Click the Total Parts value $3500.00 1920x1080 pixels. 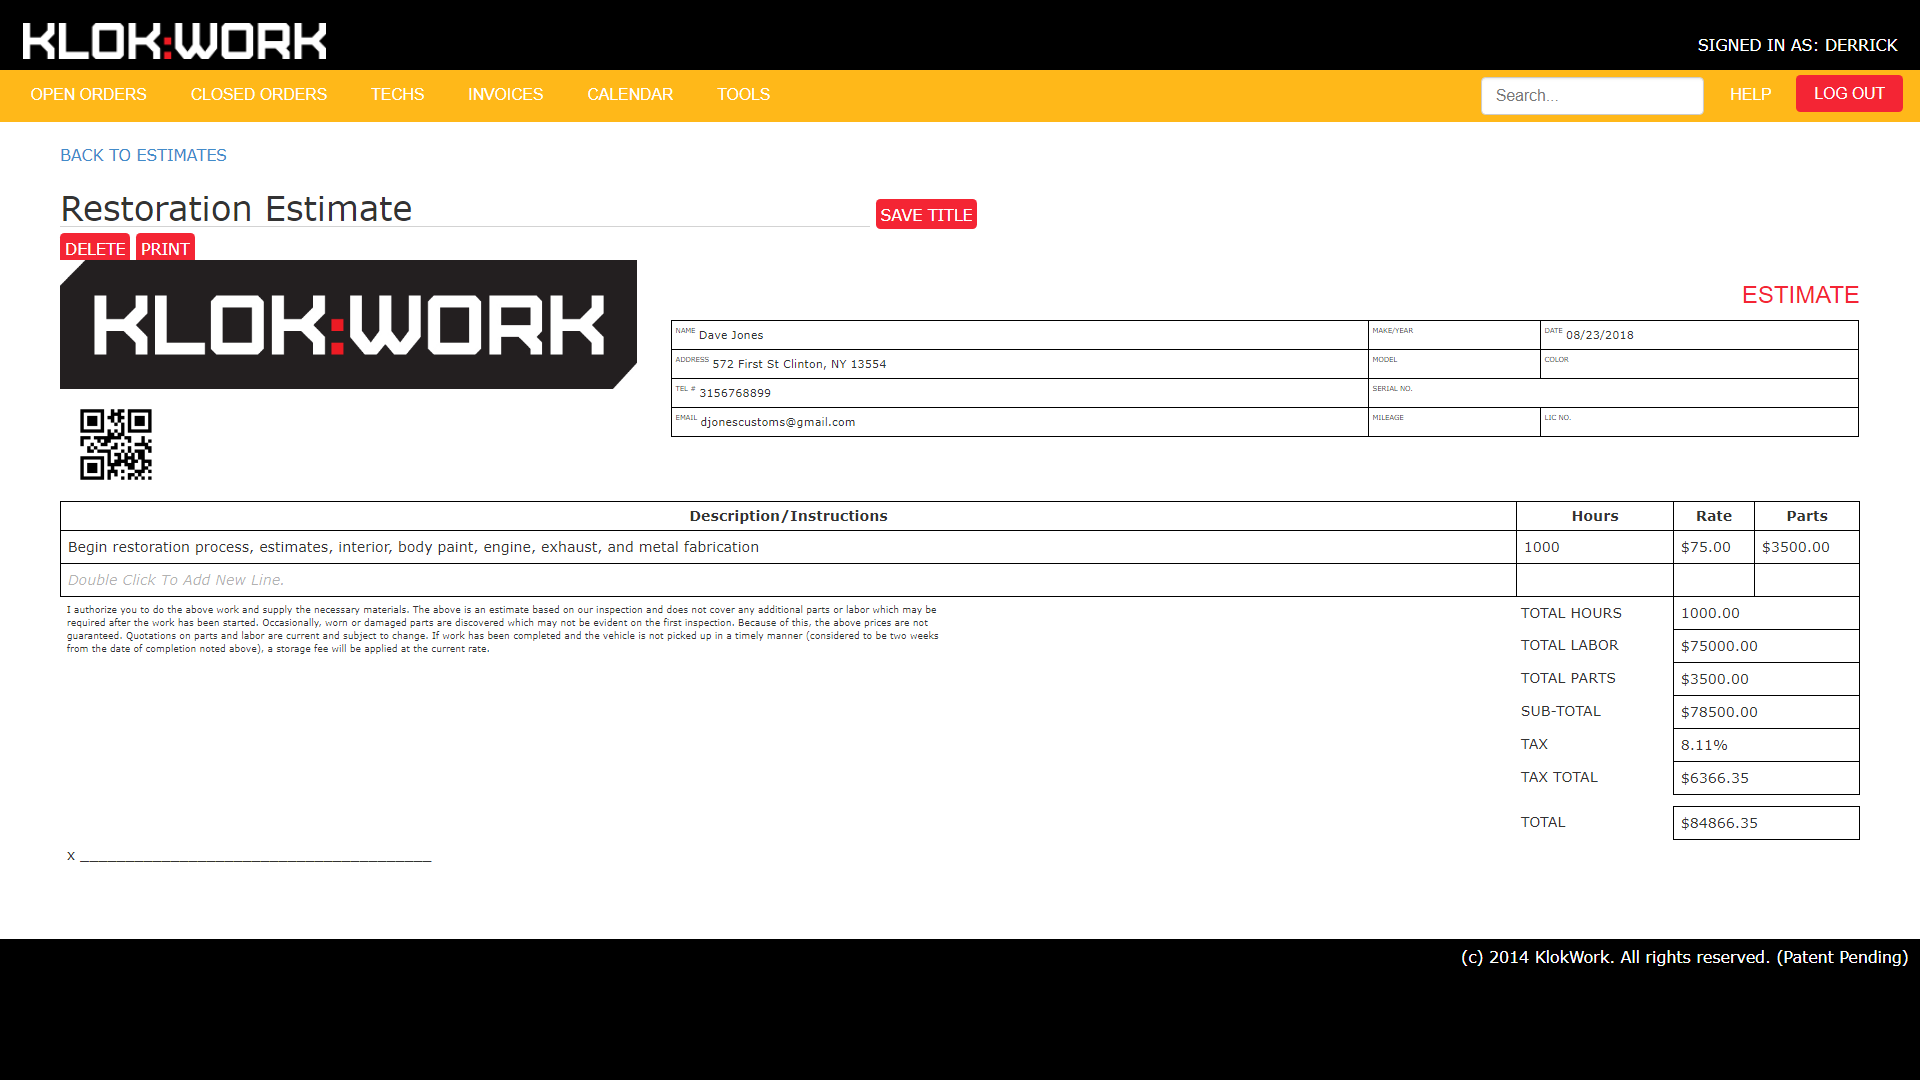tap(1766, 679)
